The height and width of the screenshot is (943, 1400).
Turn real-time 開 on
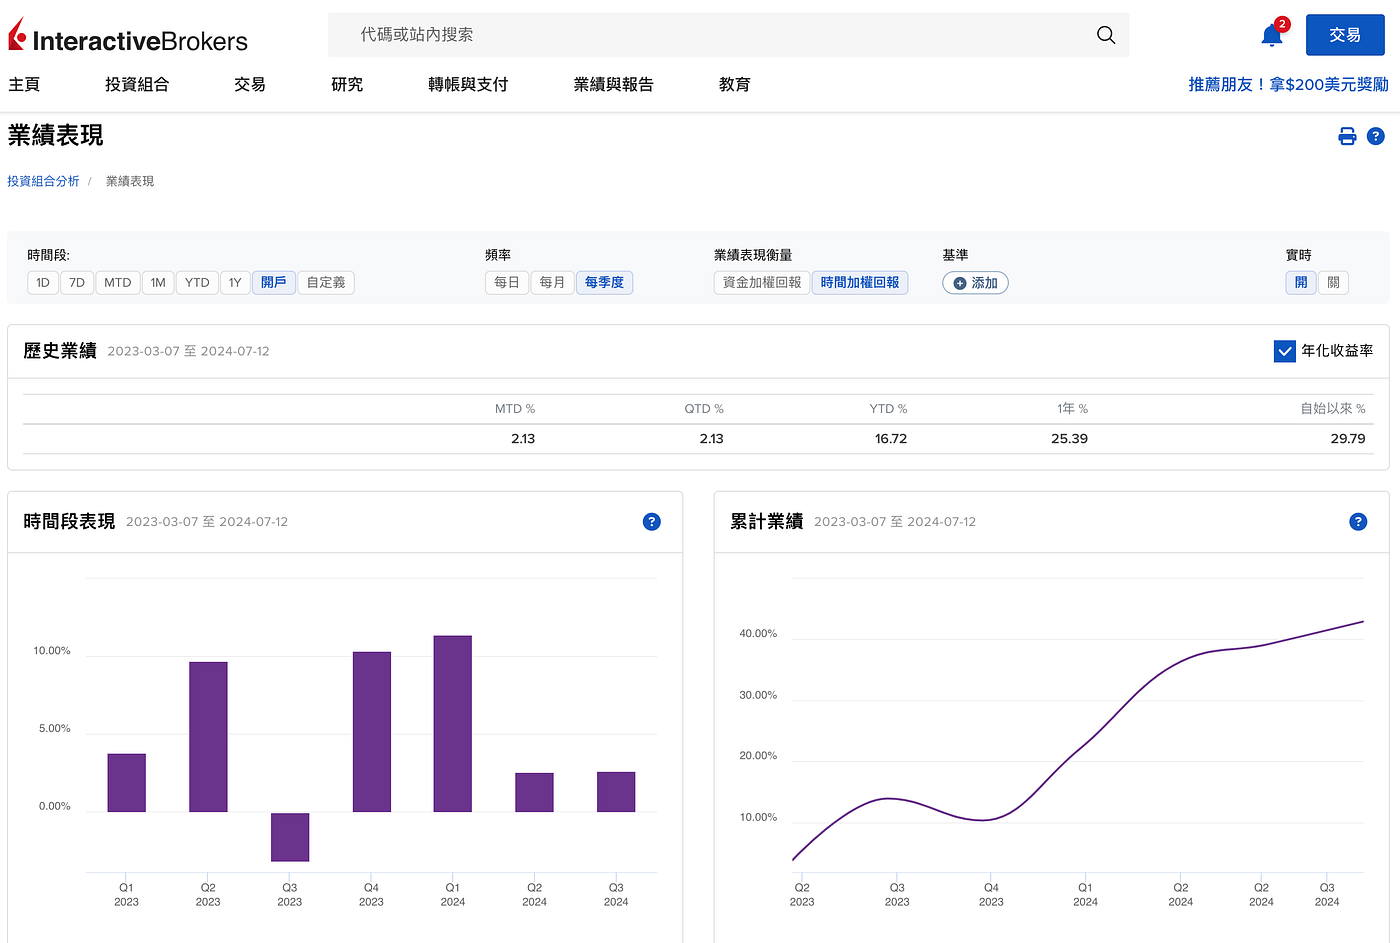point(1301,283)
